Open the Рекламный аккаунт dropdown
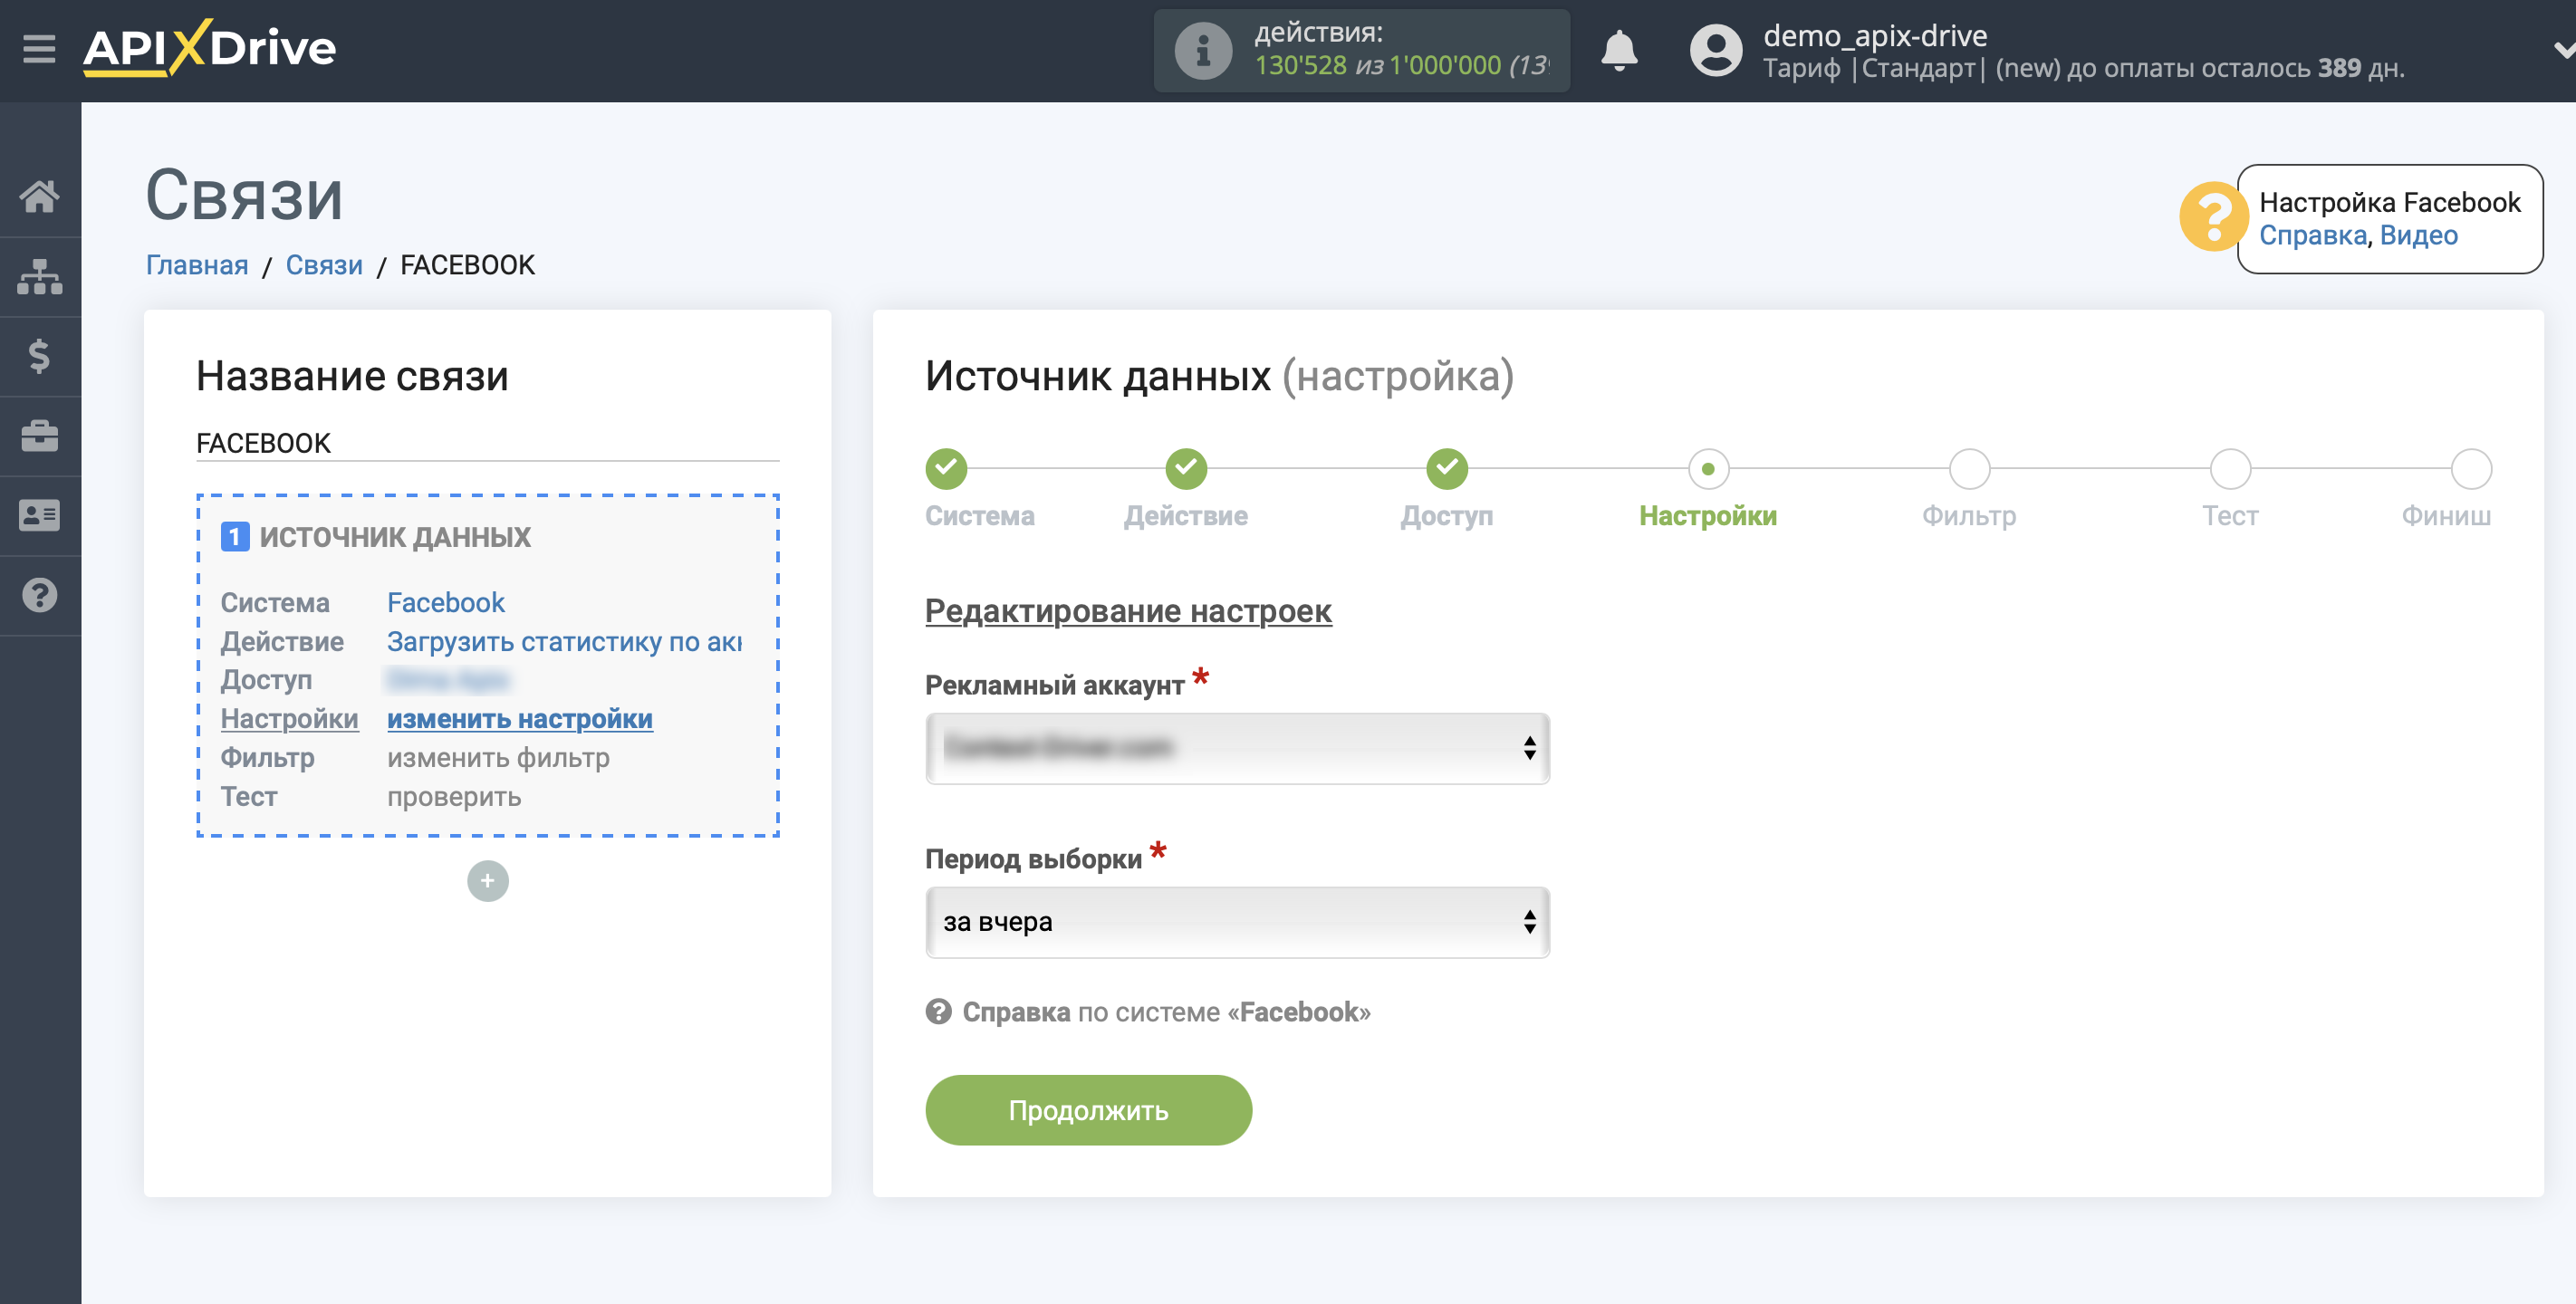2576x1304 pixels. 1237,747
